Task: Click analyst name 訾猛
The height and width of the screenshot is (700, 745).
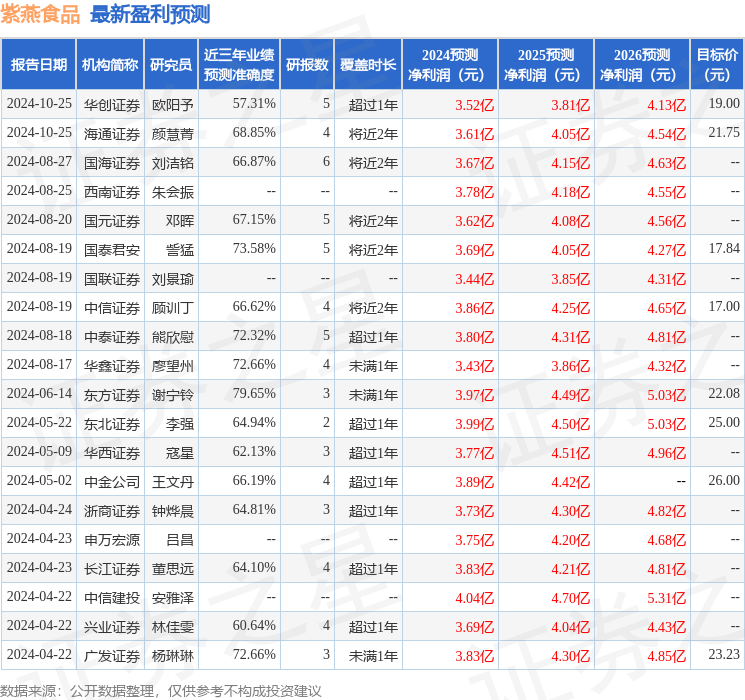Action: 180,250
